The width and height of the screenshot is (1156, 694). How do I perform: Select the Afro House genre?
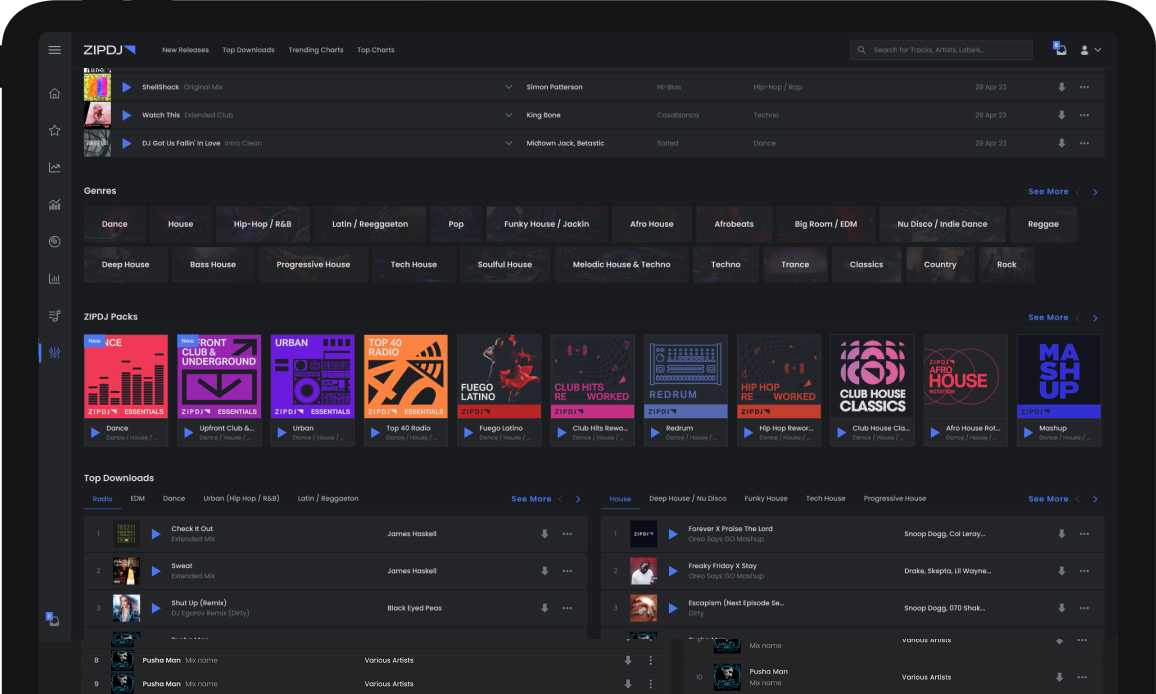point(652,224)
